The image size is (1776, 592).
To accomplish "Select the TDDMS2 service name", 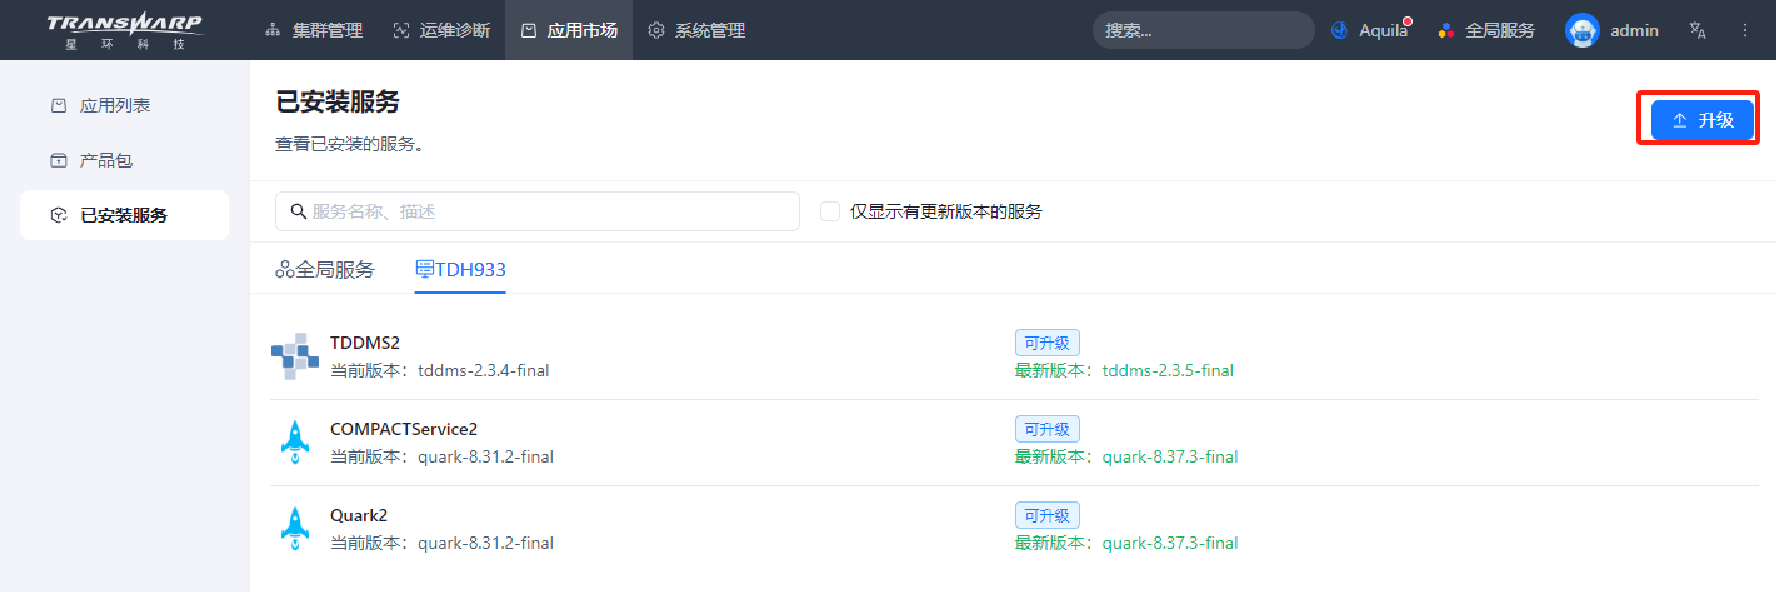I will pyautogui.click(x=365, y=342).
